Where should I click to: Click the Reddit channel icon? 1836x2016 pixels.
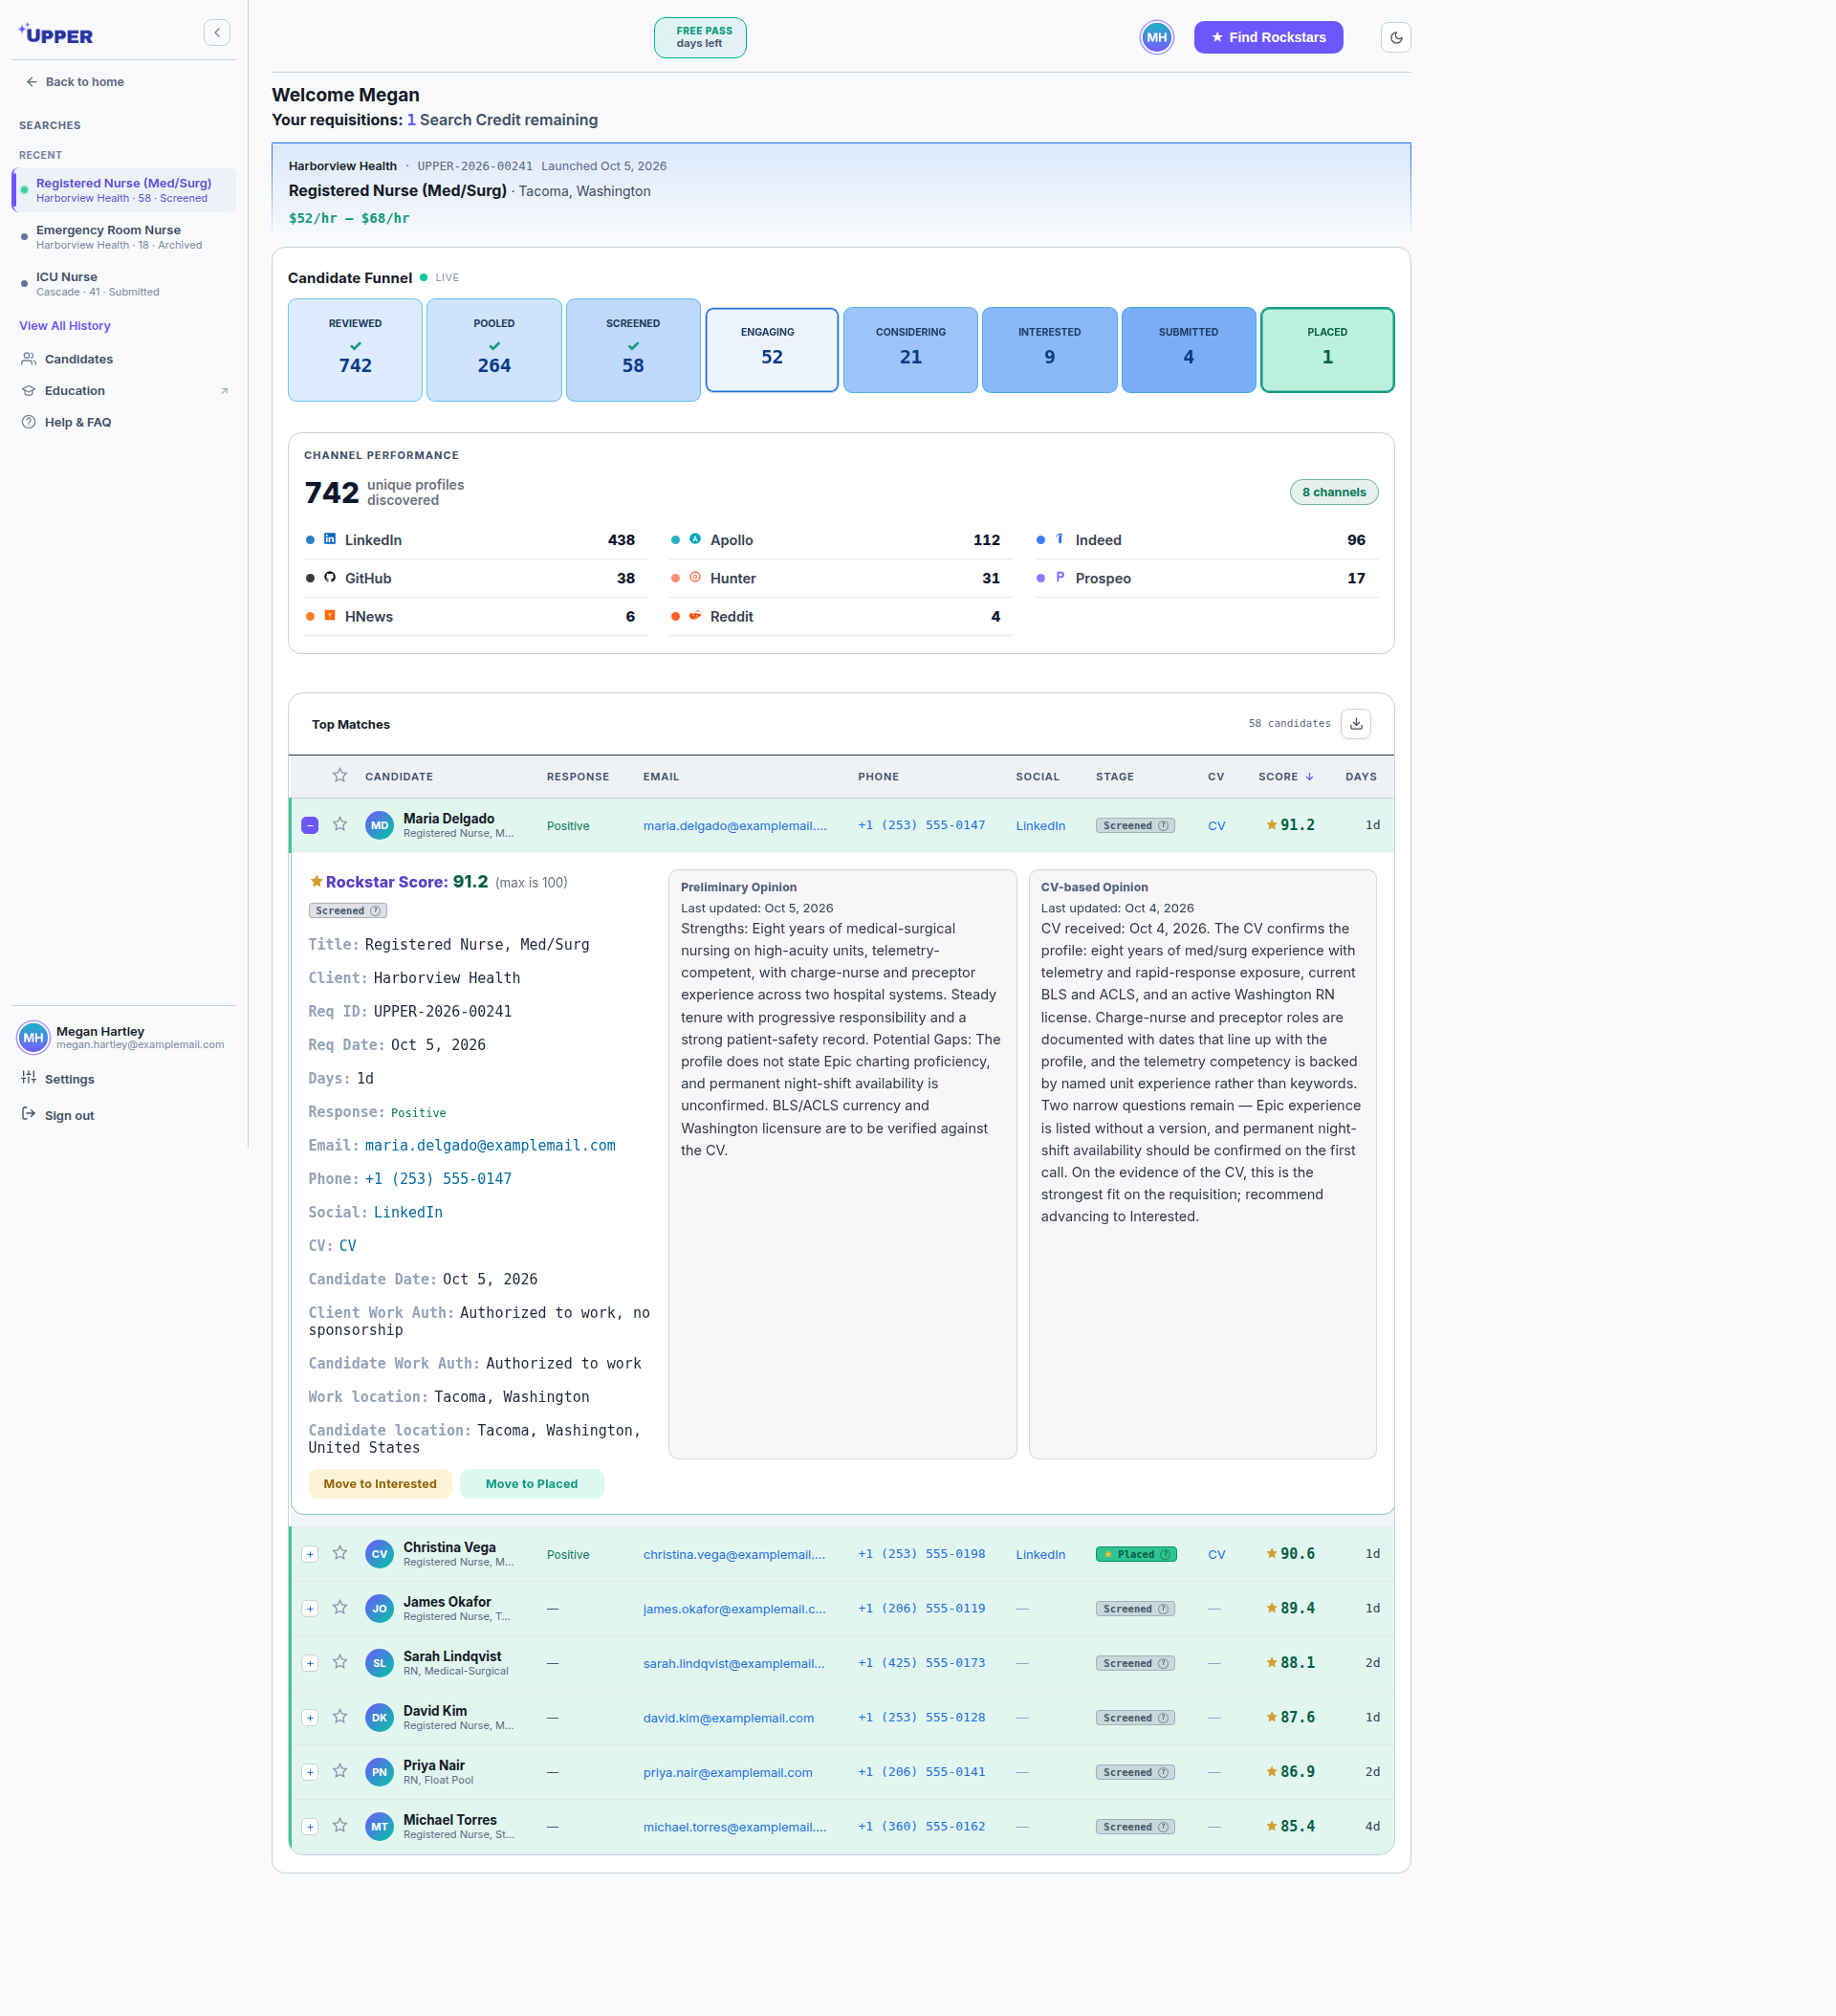(695, 616)
